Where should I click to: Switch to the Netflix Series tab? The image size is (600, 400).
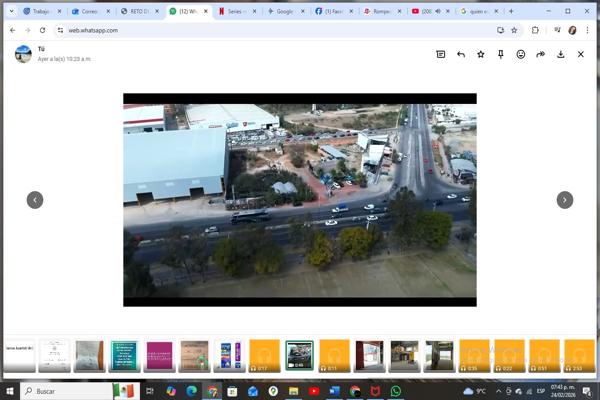(238, 11)
